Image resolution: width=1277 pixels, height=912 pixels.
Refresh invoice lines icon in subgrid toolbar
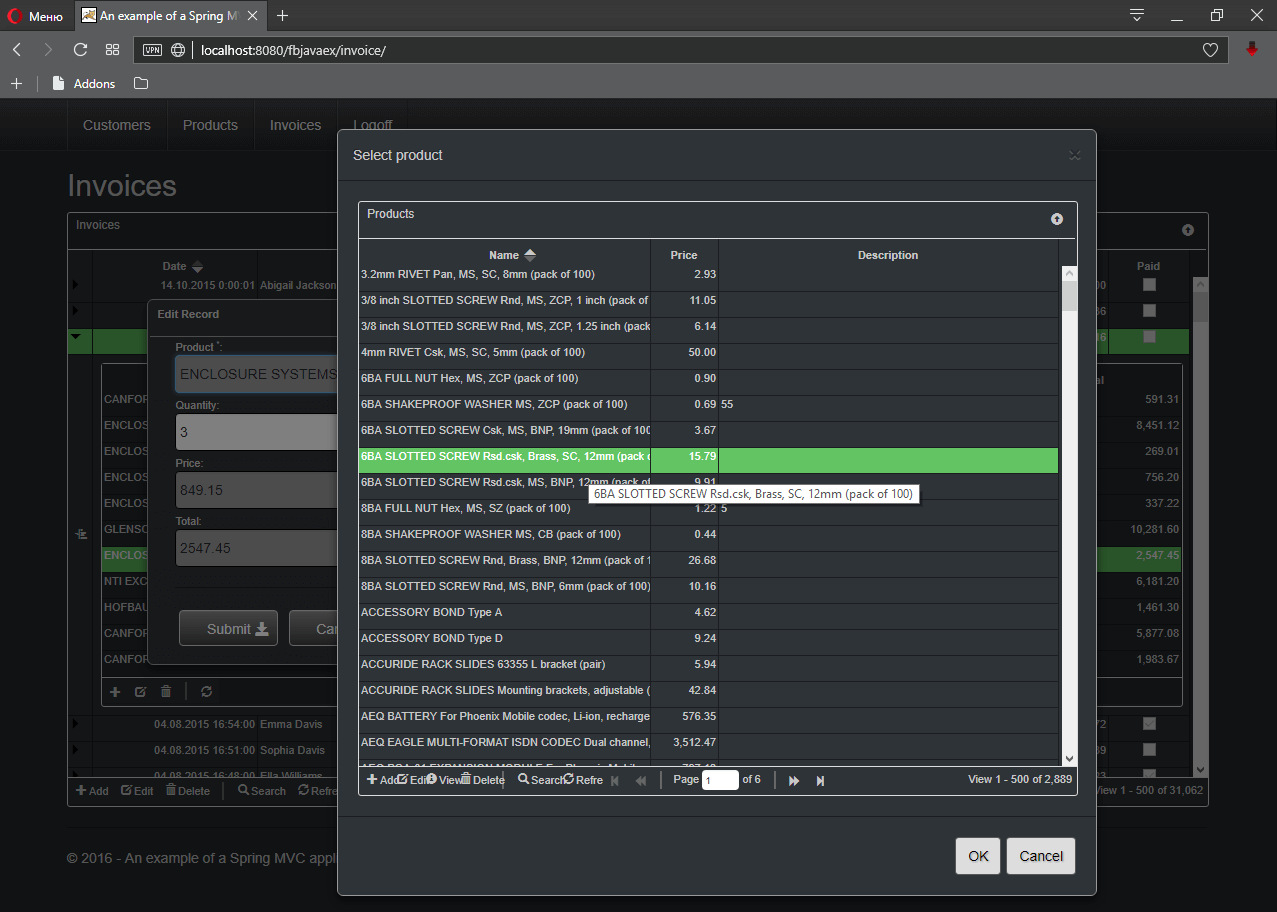(x=207, y=691)
